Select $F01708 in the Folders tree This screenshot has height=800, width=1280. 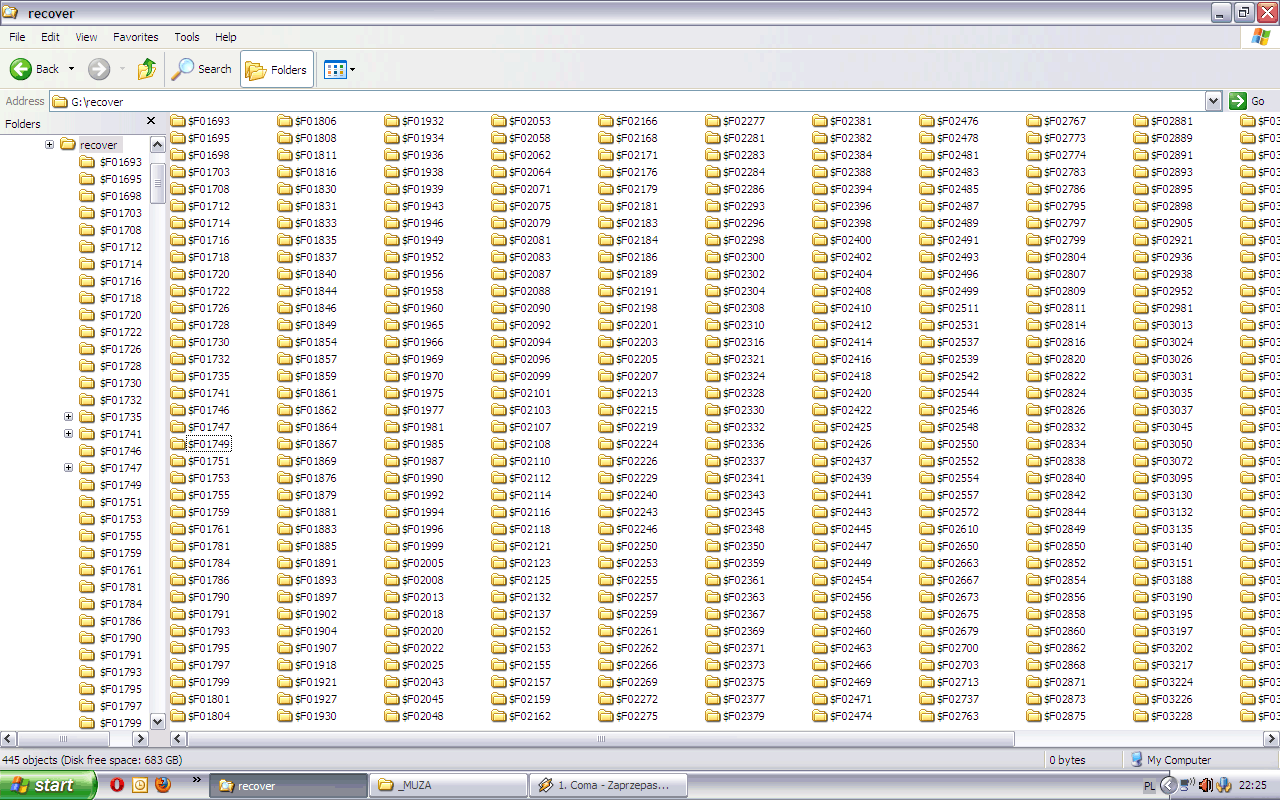tap(120, 230)
